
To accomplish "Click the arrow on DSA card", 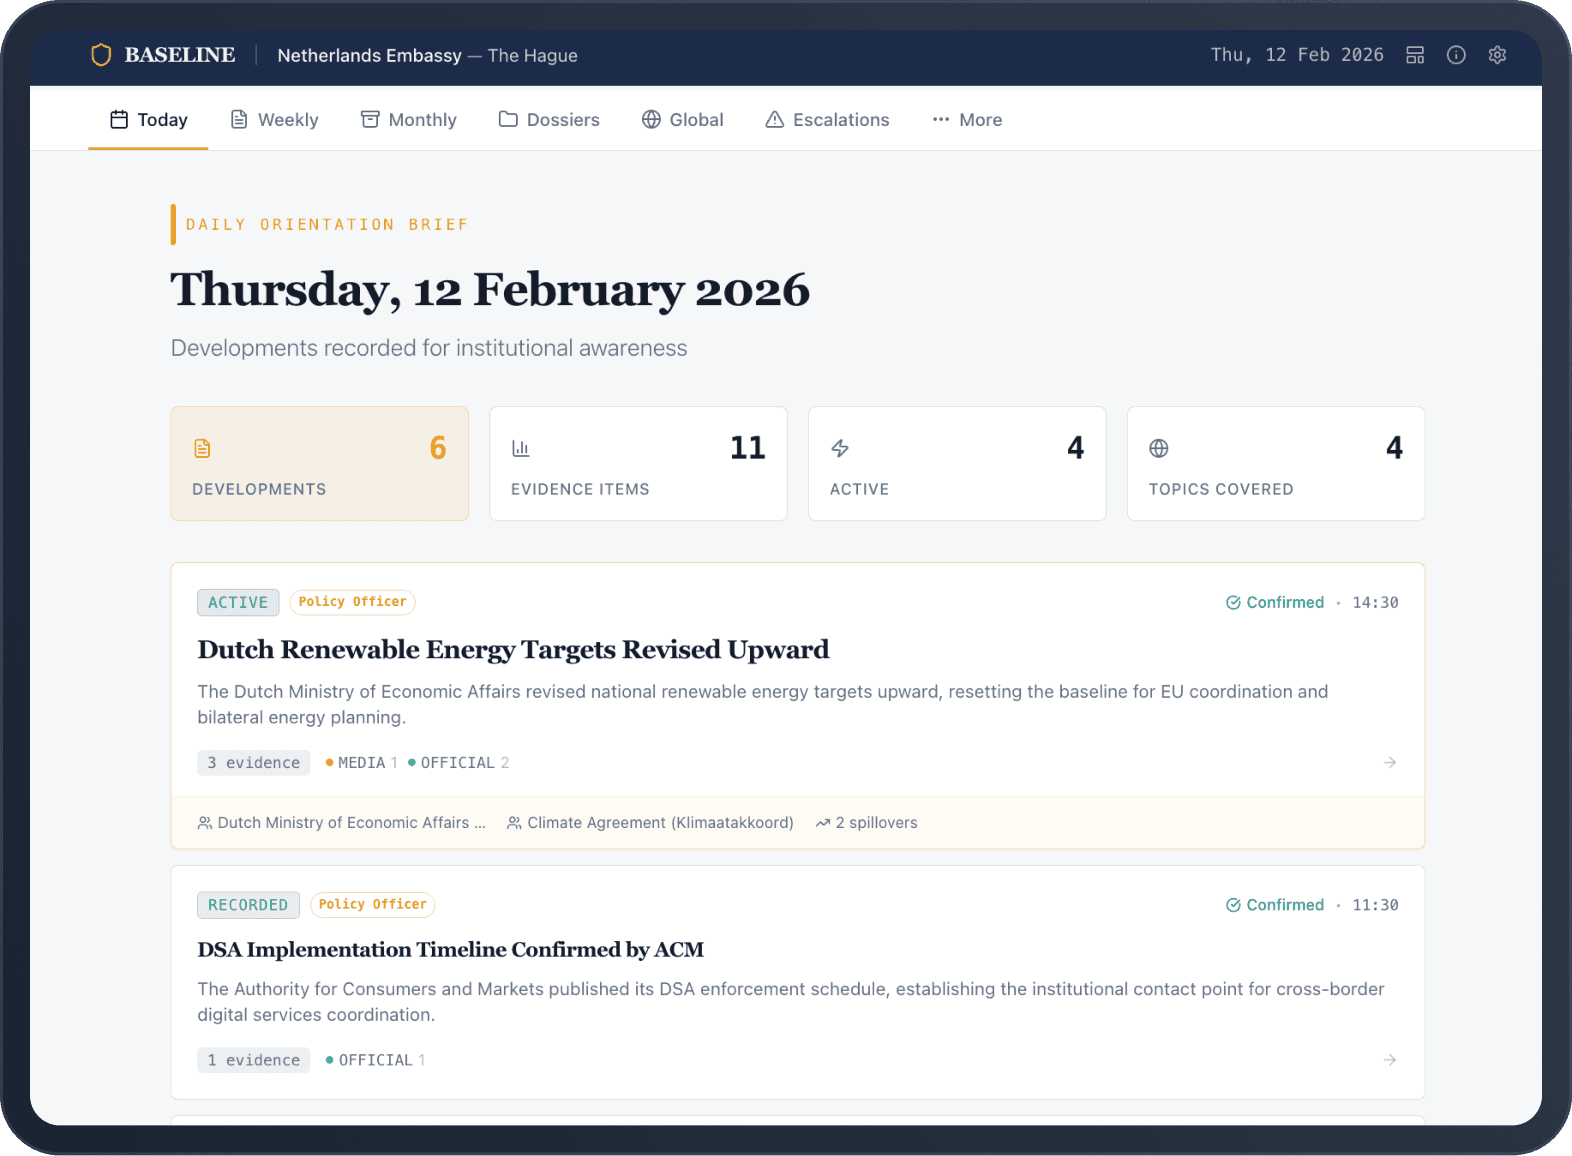I will pyautogui.click(x=1390, y=1060).
